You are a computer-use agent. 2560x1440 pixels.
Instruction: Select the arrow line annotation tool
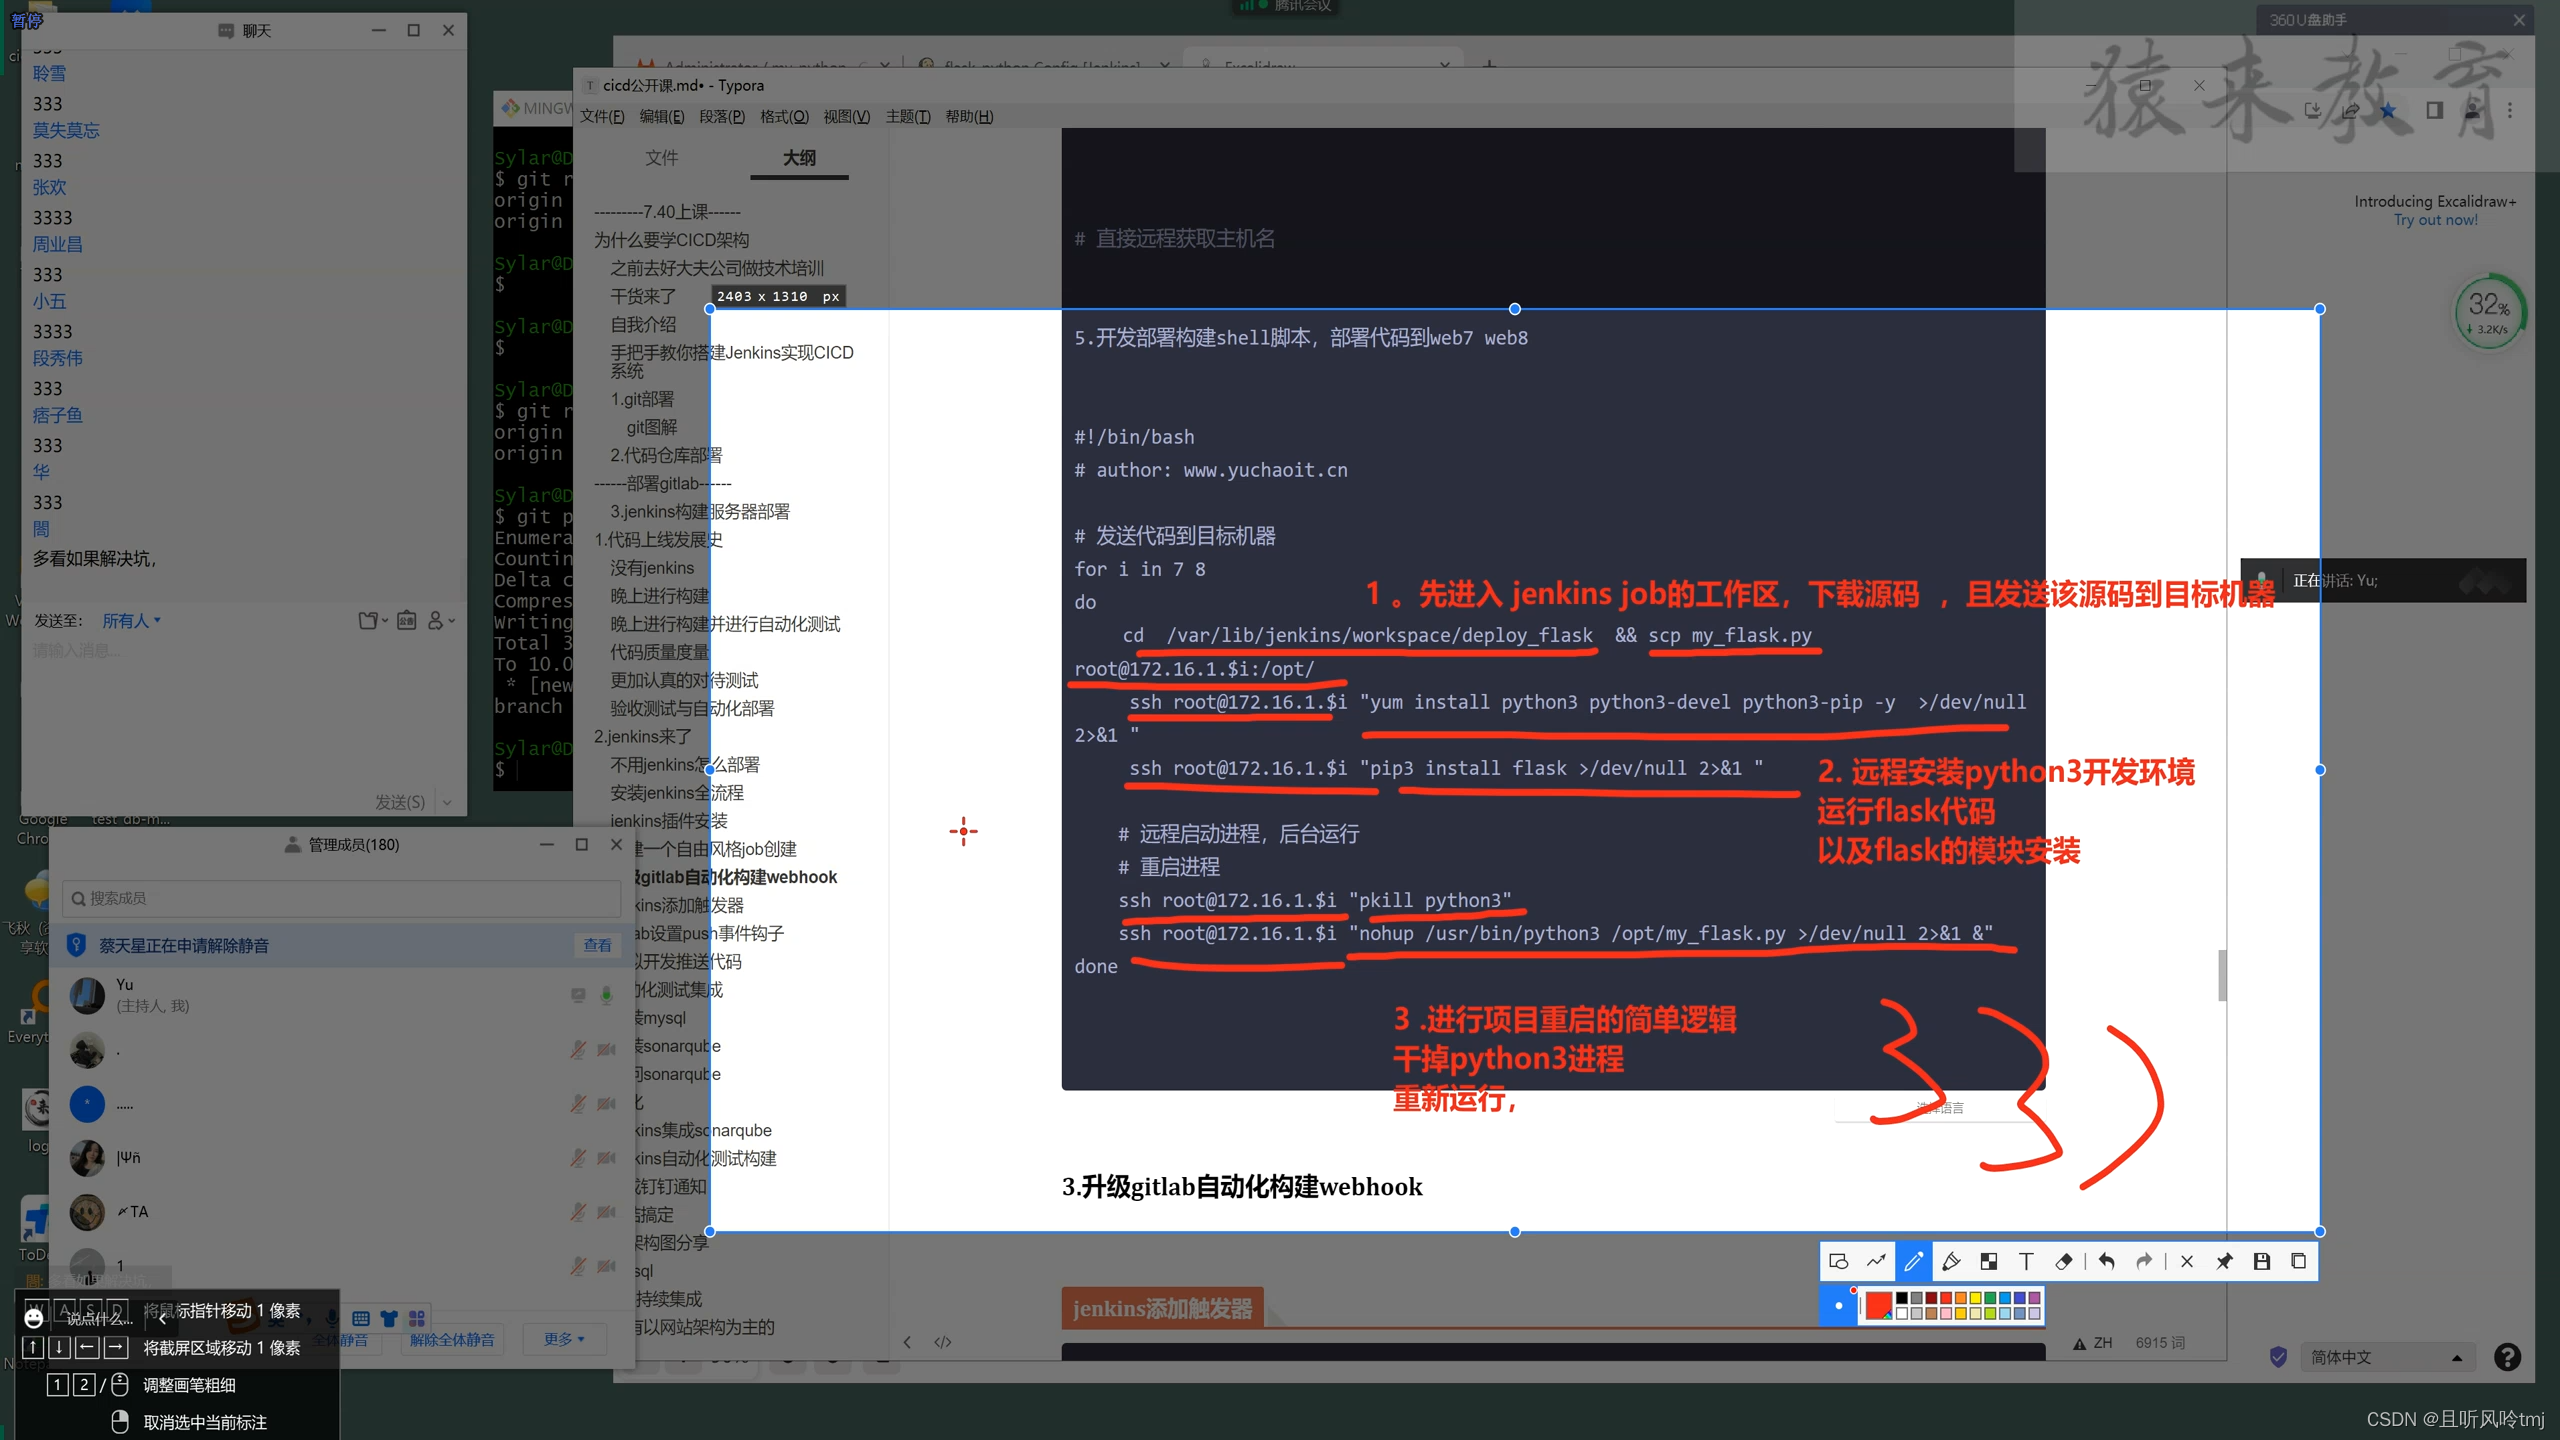tap(1876, 1261)
